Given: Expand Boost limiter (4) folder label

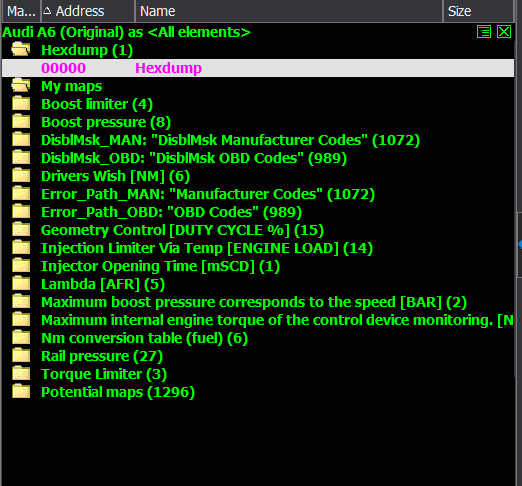Looking at the screenshot, I should pyautogui.click(x=97, y=104).
